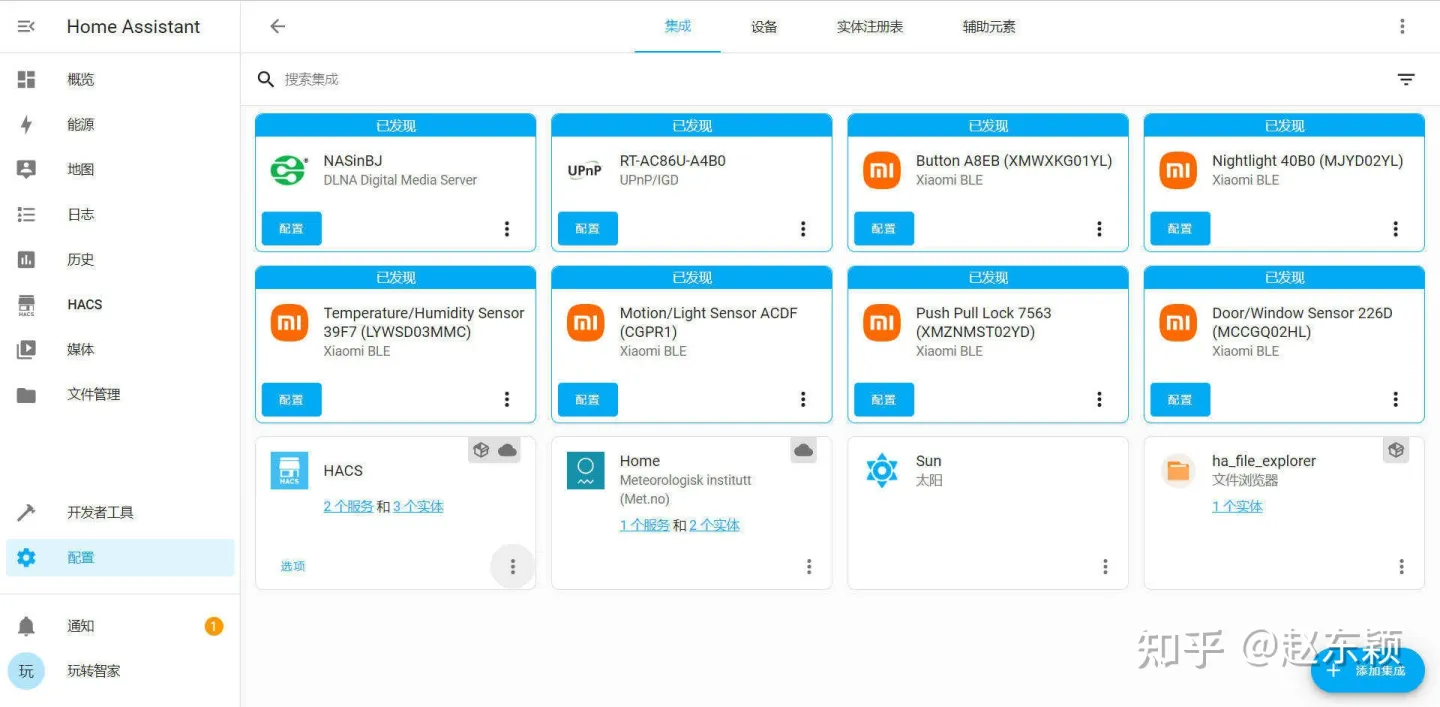This screenshot has width=1440, height=707.
Task: Configure the Temperature/Humidity Sensor 39F7
Action: click(x=292, y=399)
